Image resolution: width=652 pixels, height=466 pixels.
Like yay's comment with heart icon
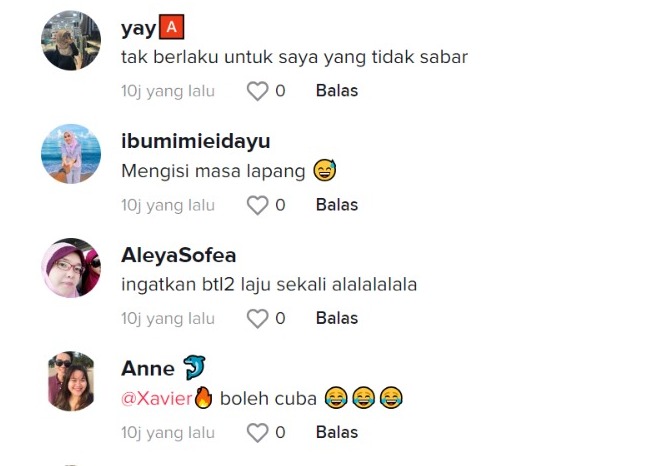[x=257, y=91]
